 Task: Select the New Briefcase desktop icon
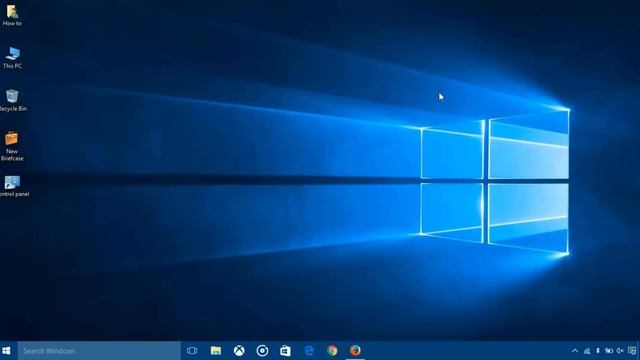pyautogui.click(x=12, y=146)
